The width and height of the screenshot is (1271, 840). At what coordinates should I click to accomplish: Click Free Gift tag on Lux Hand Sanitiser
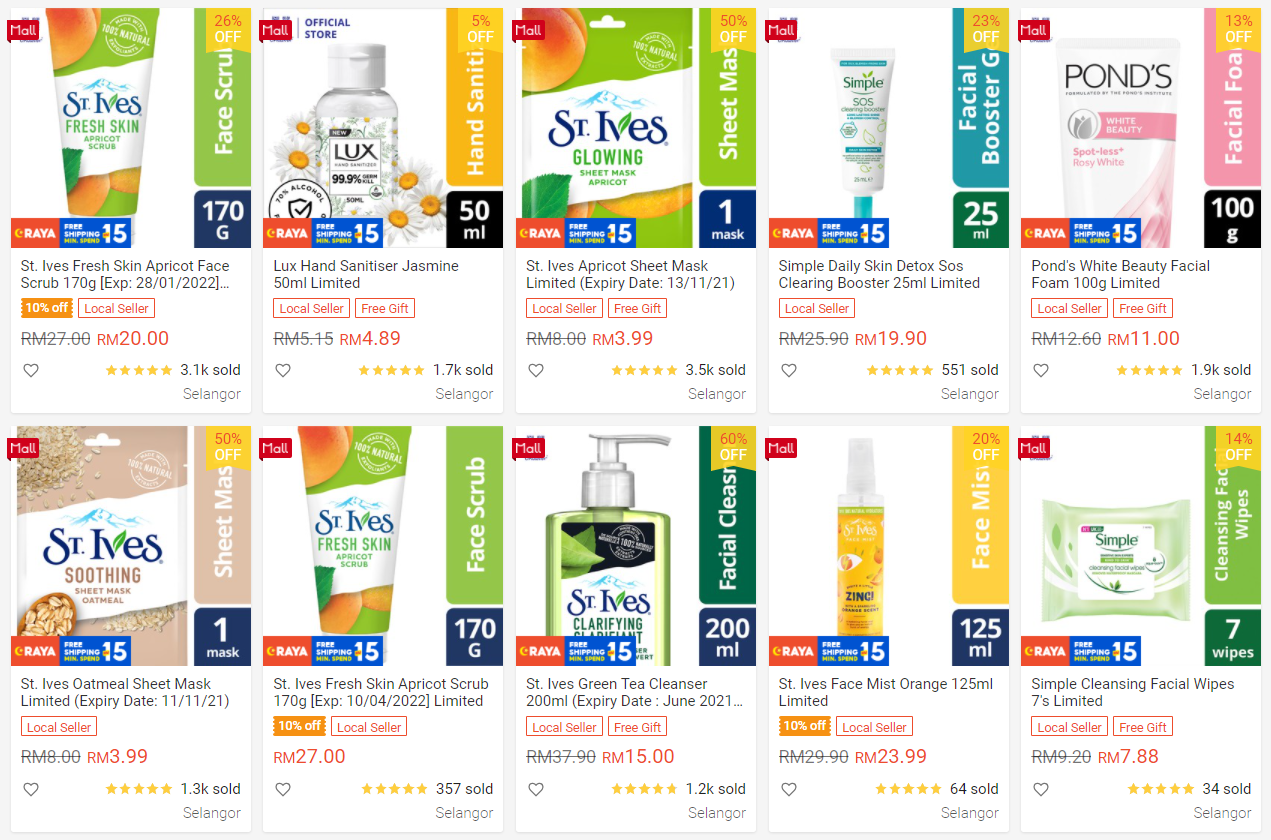(x=386, y=308)
